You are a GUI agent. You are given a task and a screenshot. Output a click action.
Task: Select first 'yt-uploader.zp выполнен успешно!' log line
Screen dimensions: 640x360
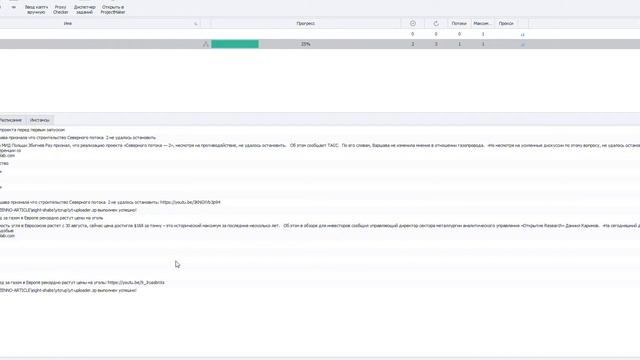(x=68, y=210)
